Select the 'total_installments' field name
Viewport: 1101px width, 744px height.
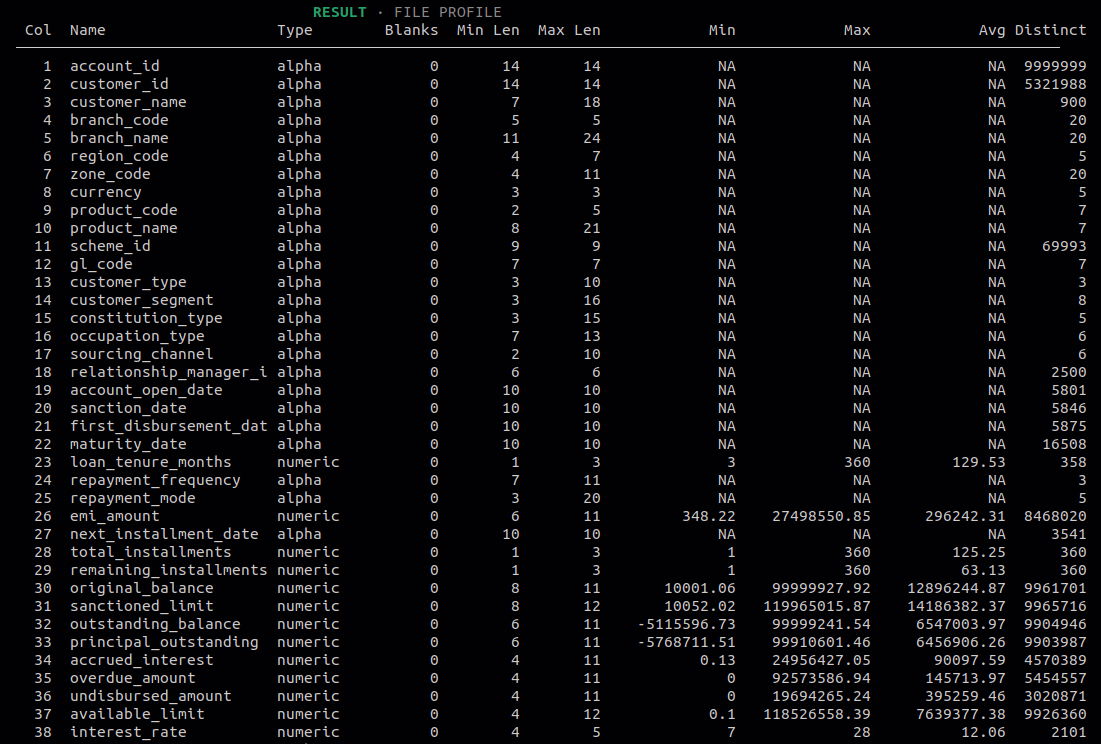(x=150, y=552)
